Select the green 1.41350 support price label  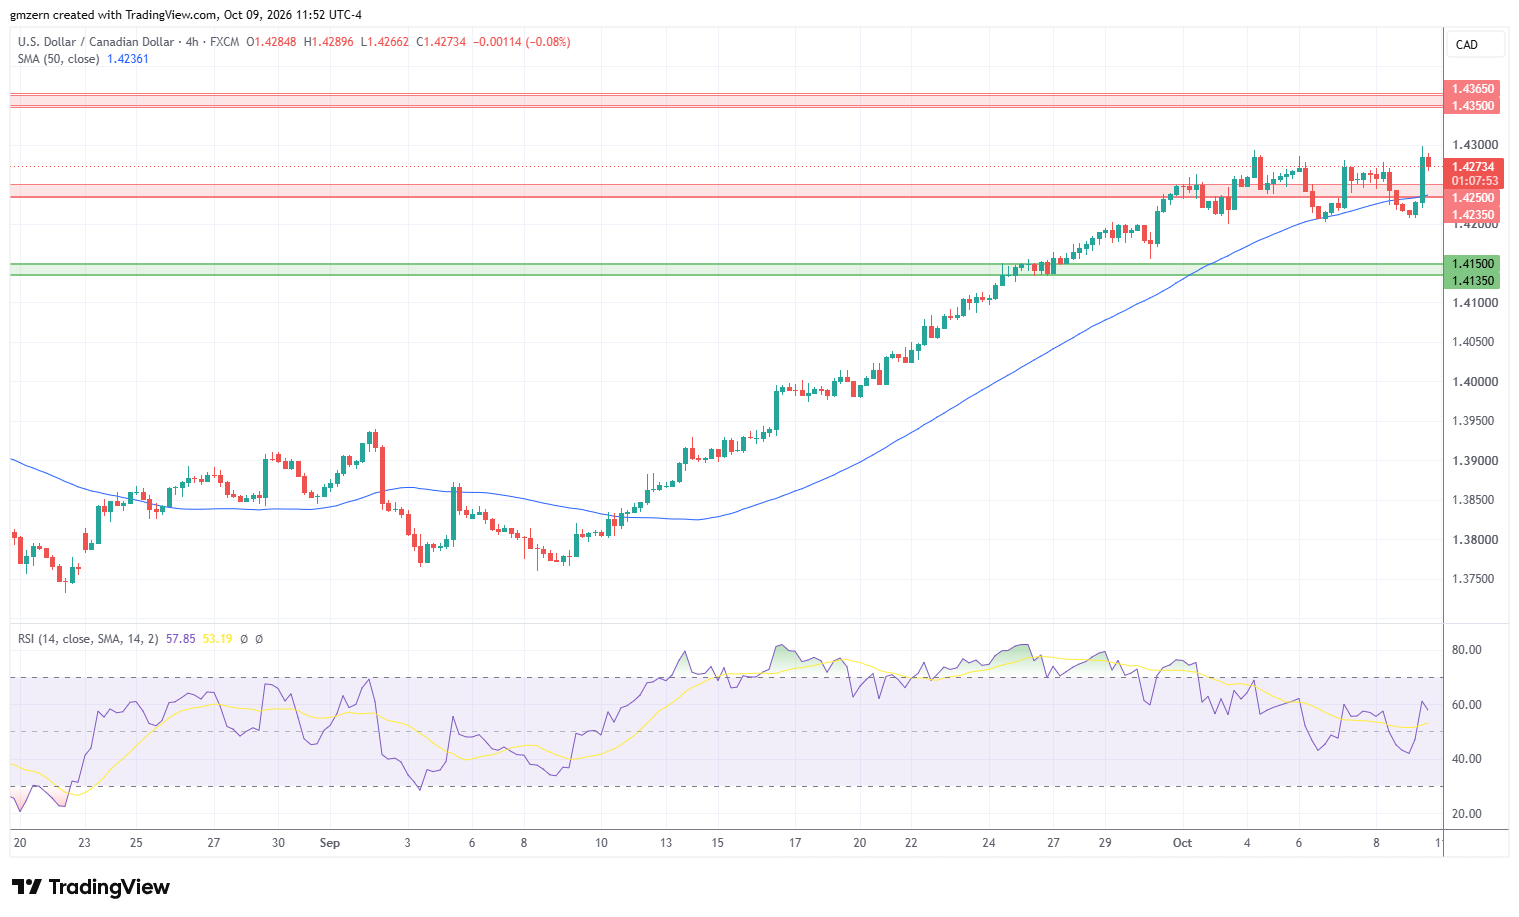1473,281
